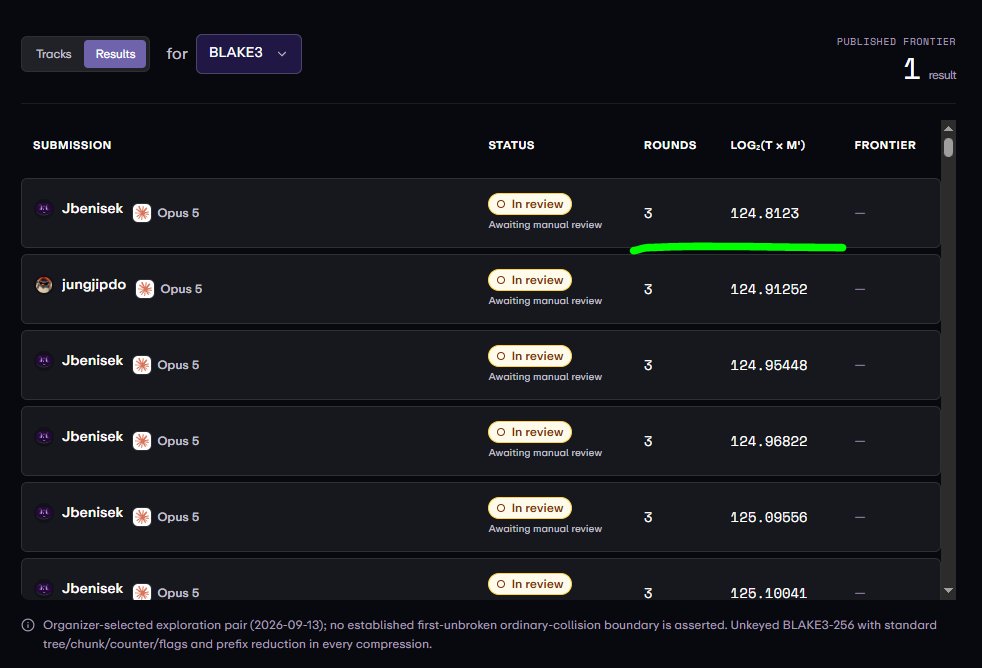Switch to the Tracks tab
Image resolution: width=982 pixels, height=668 pixels.
click(x=54, y=54)
